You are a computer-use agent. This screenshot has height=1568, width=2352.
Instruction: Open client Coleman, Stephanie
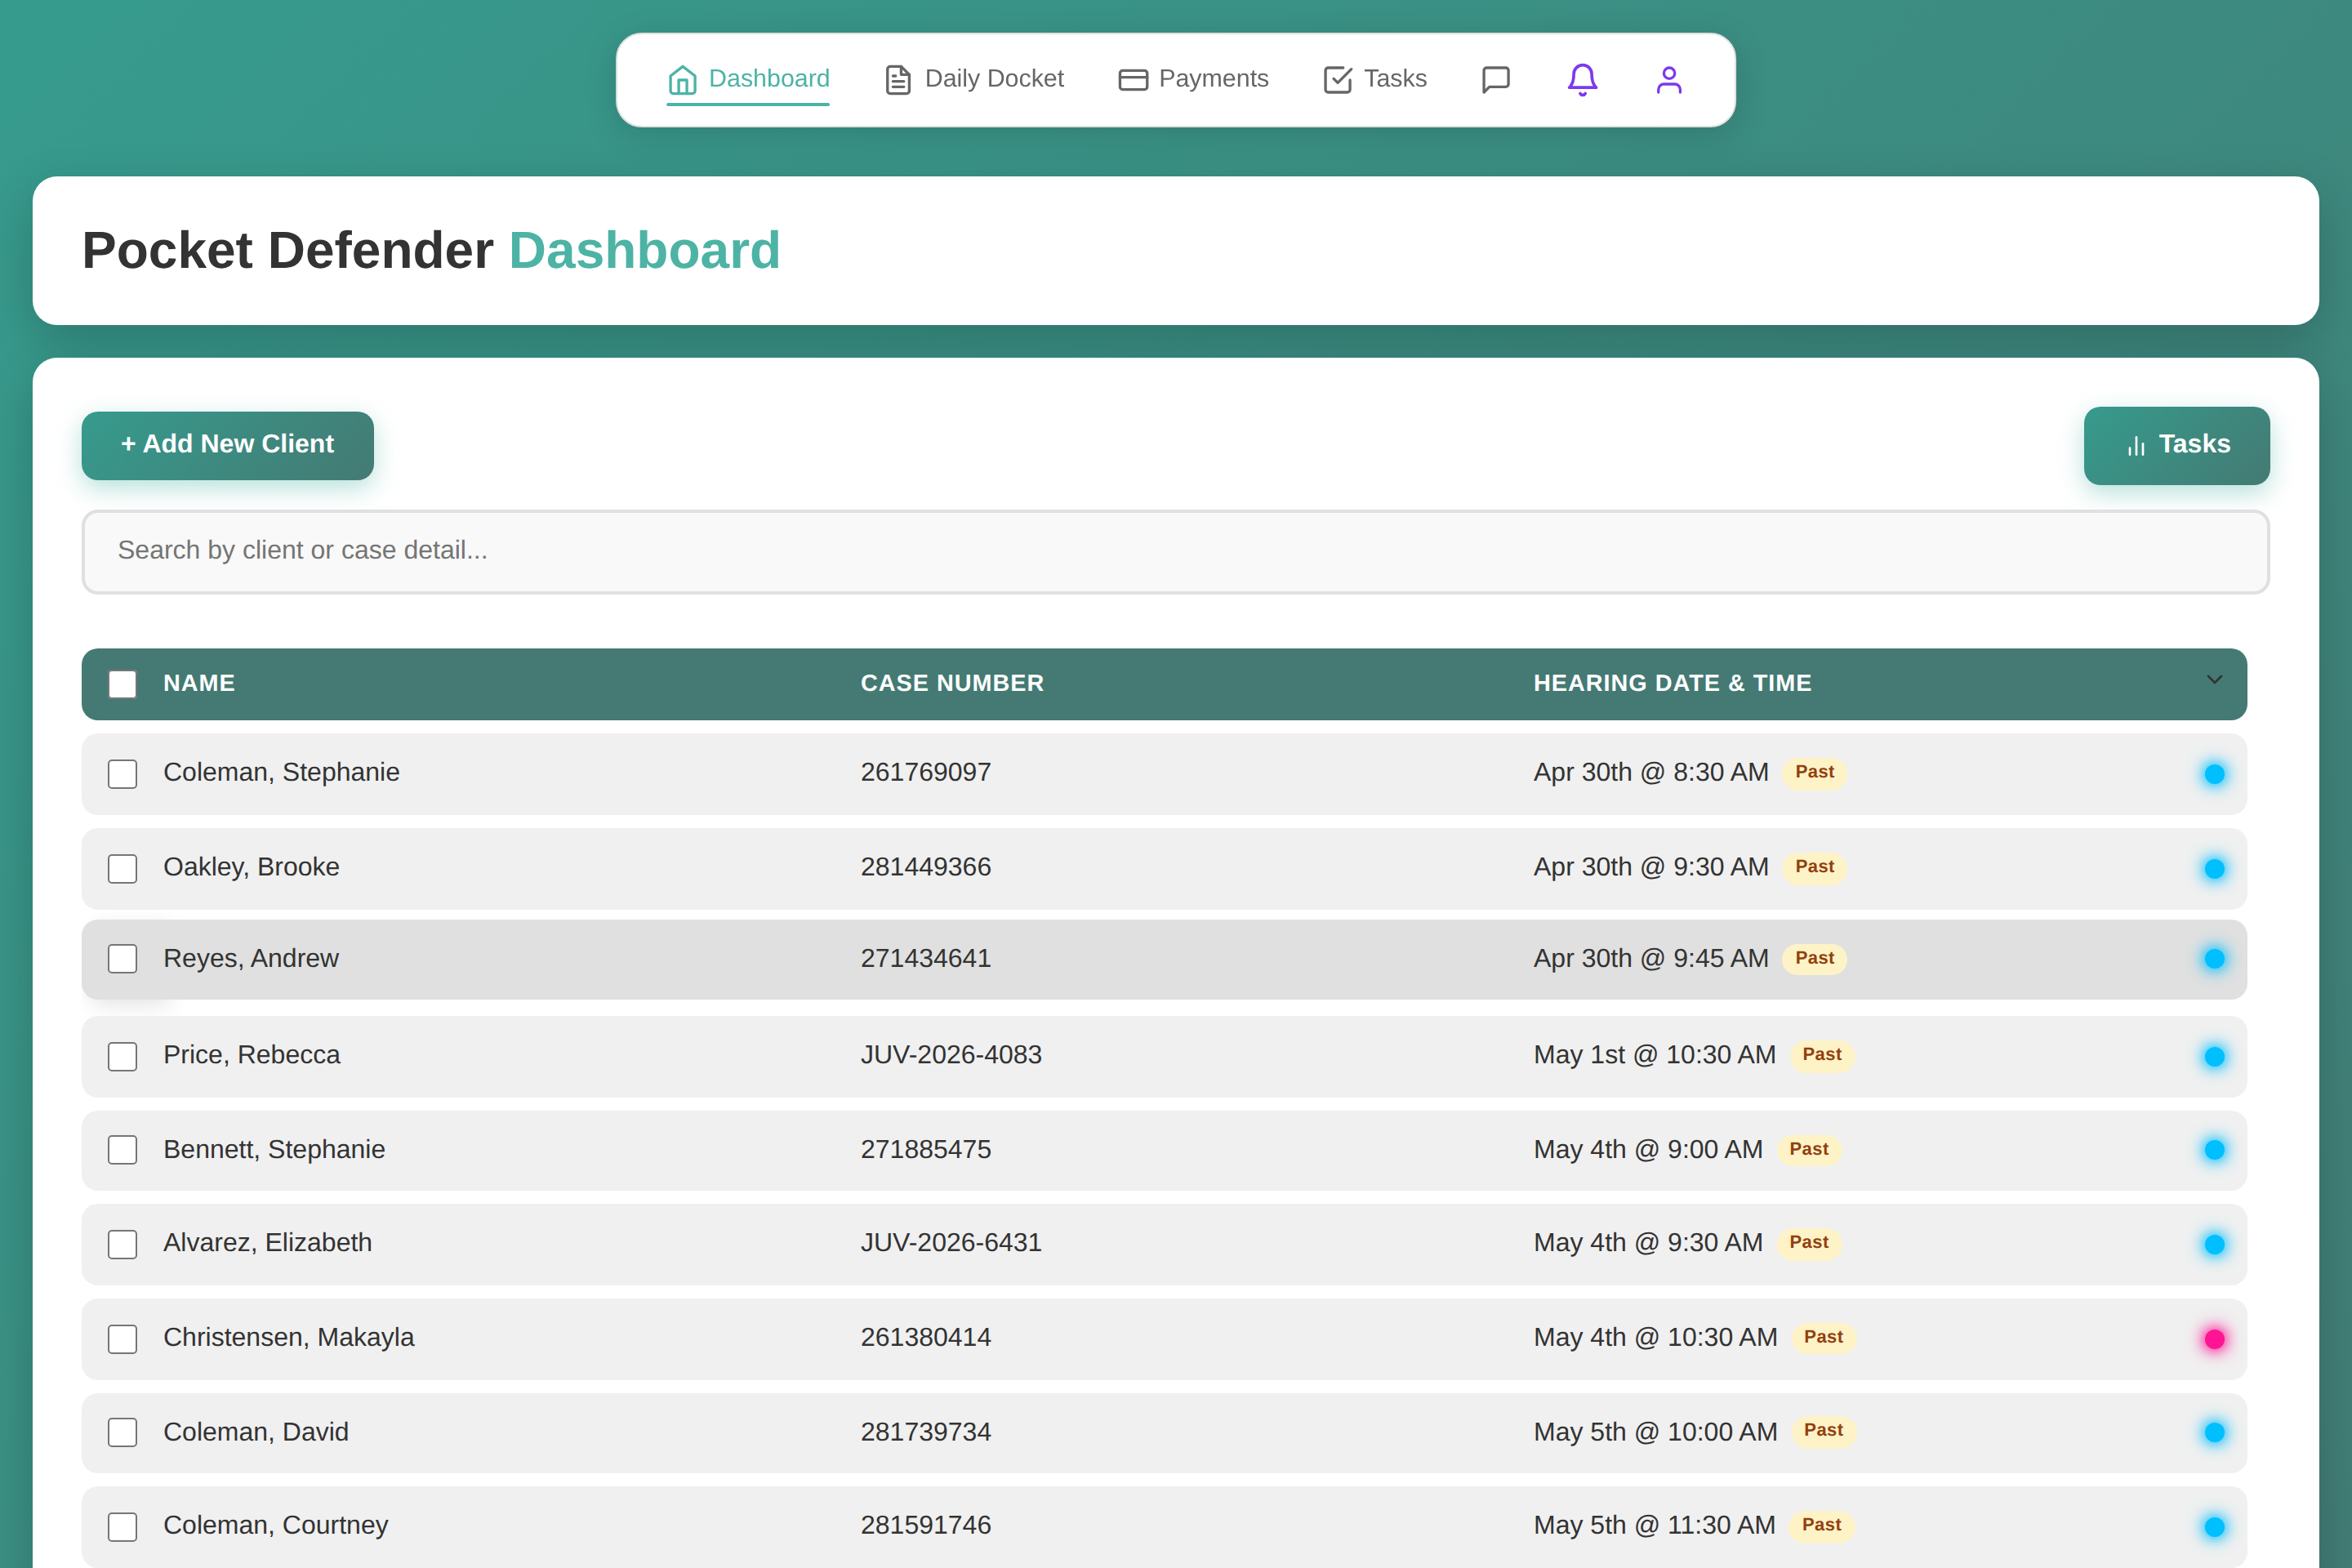click(281, 773)
